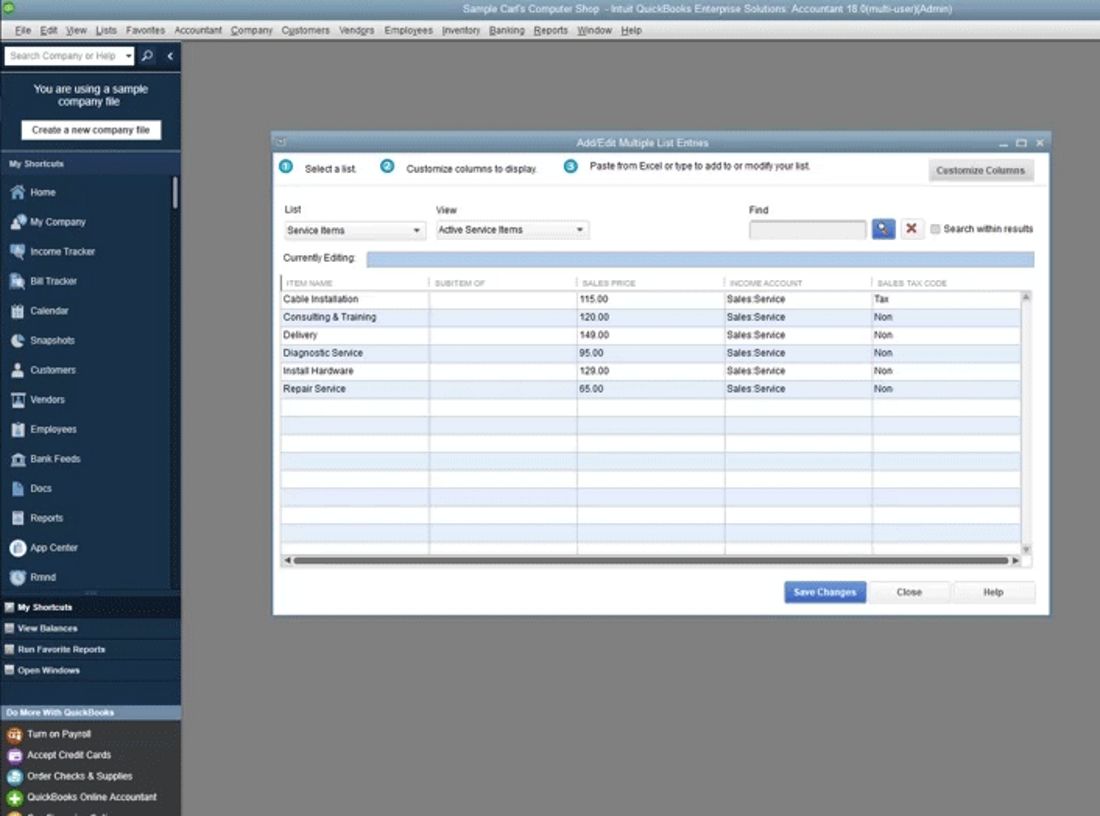Click the Search Company or Help field
Viewport: 1100px width, 816px height.
coord(65,55)
